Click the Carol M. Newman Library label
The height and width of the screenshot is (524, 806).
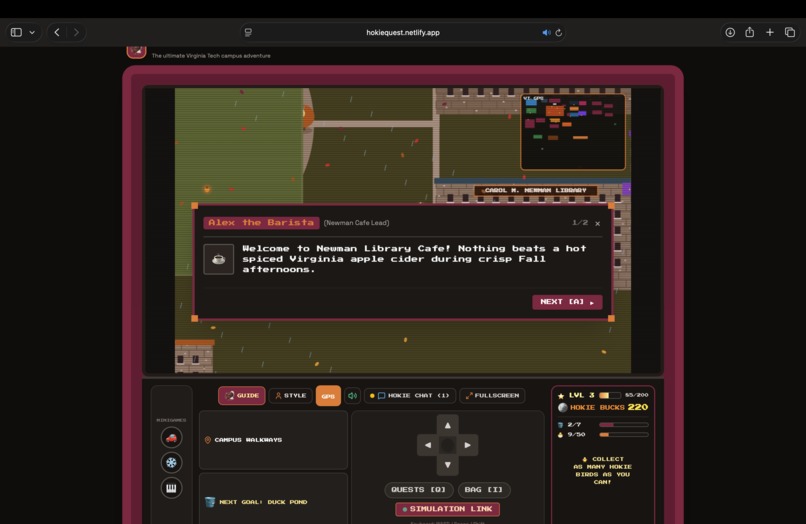(536, 190)
